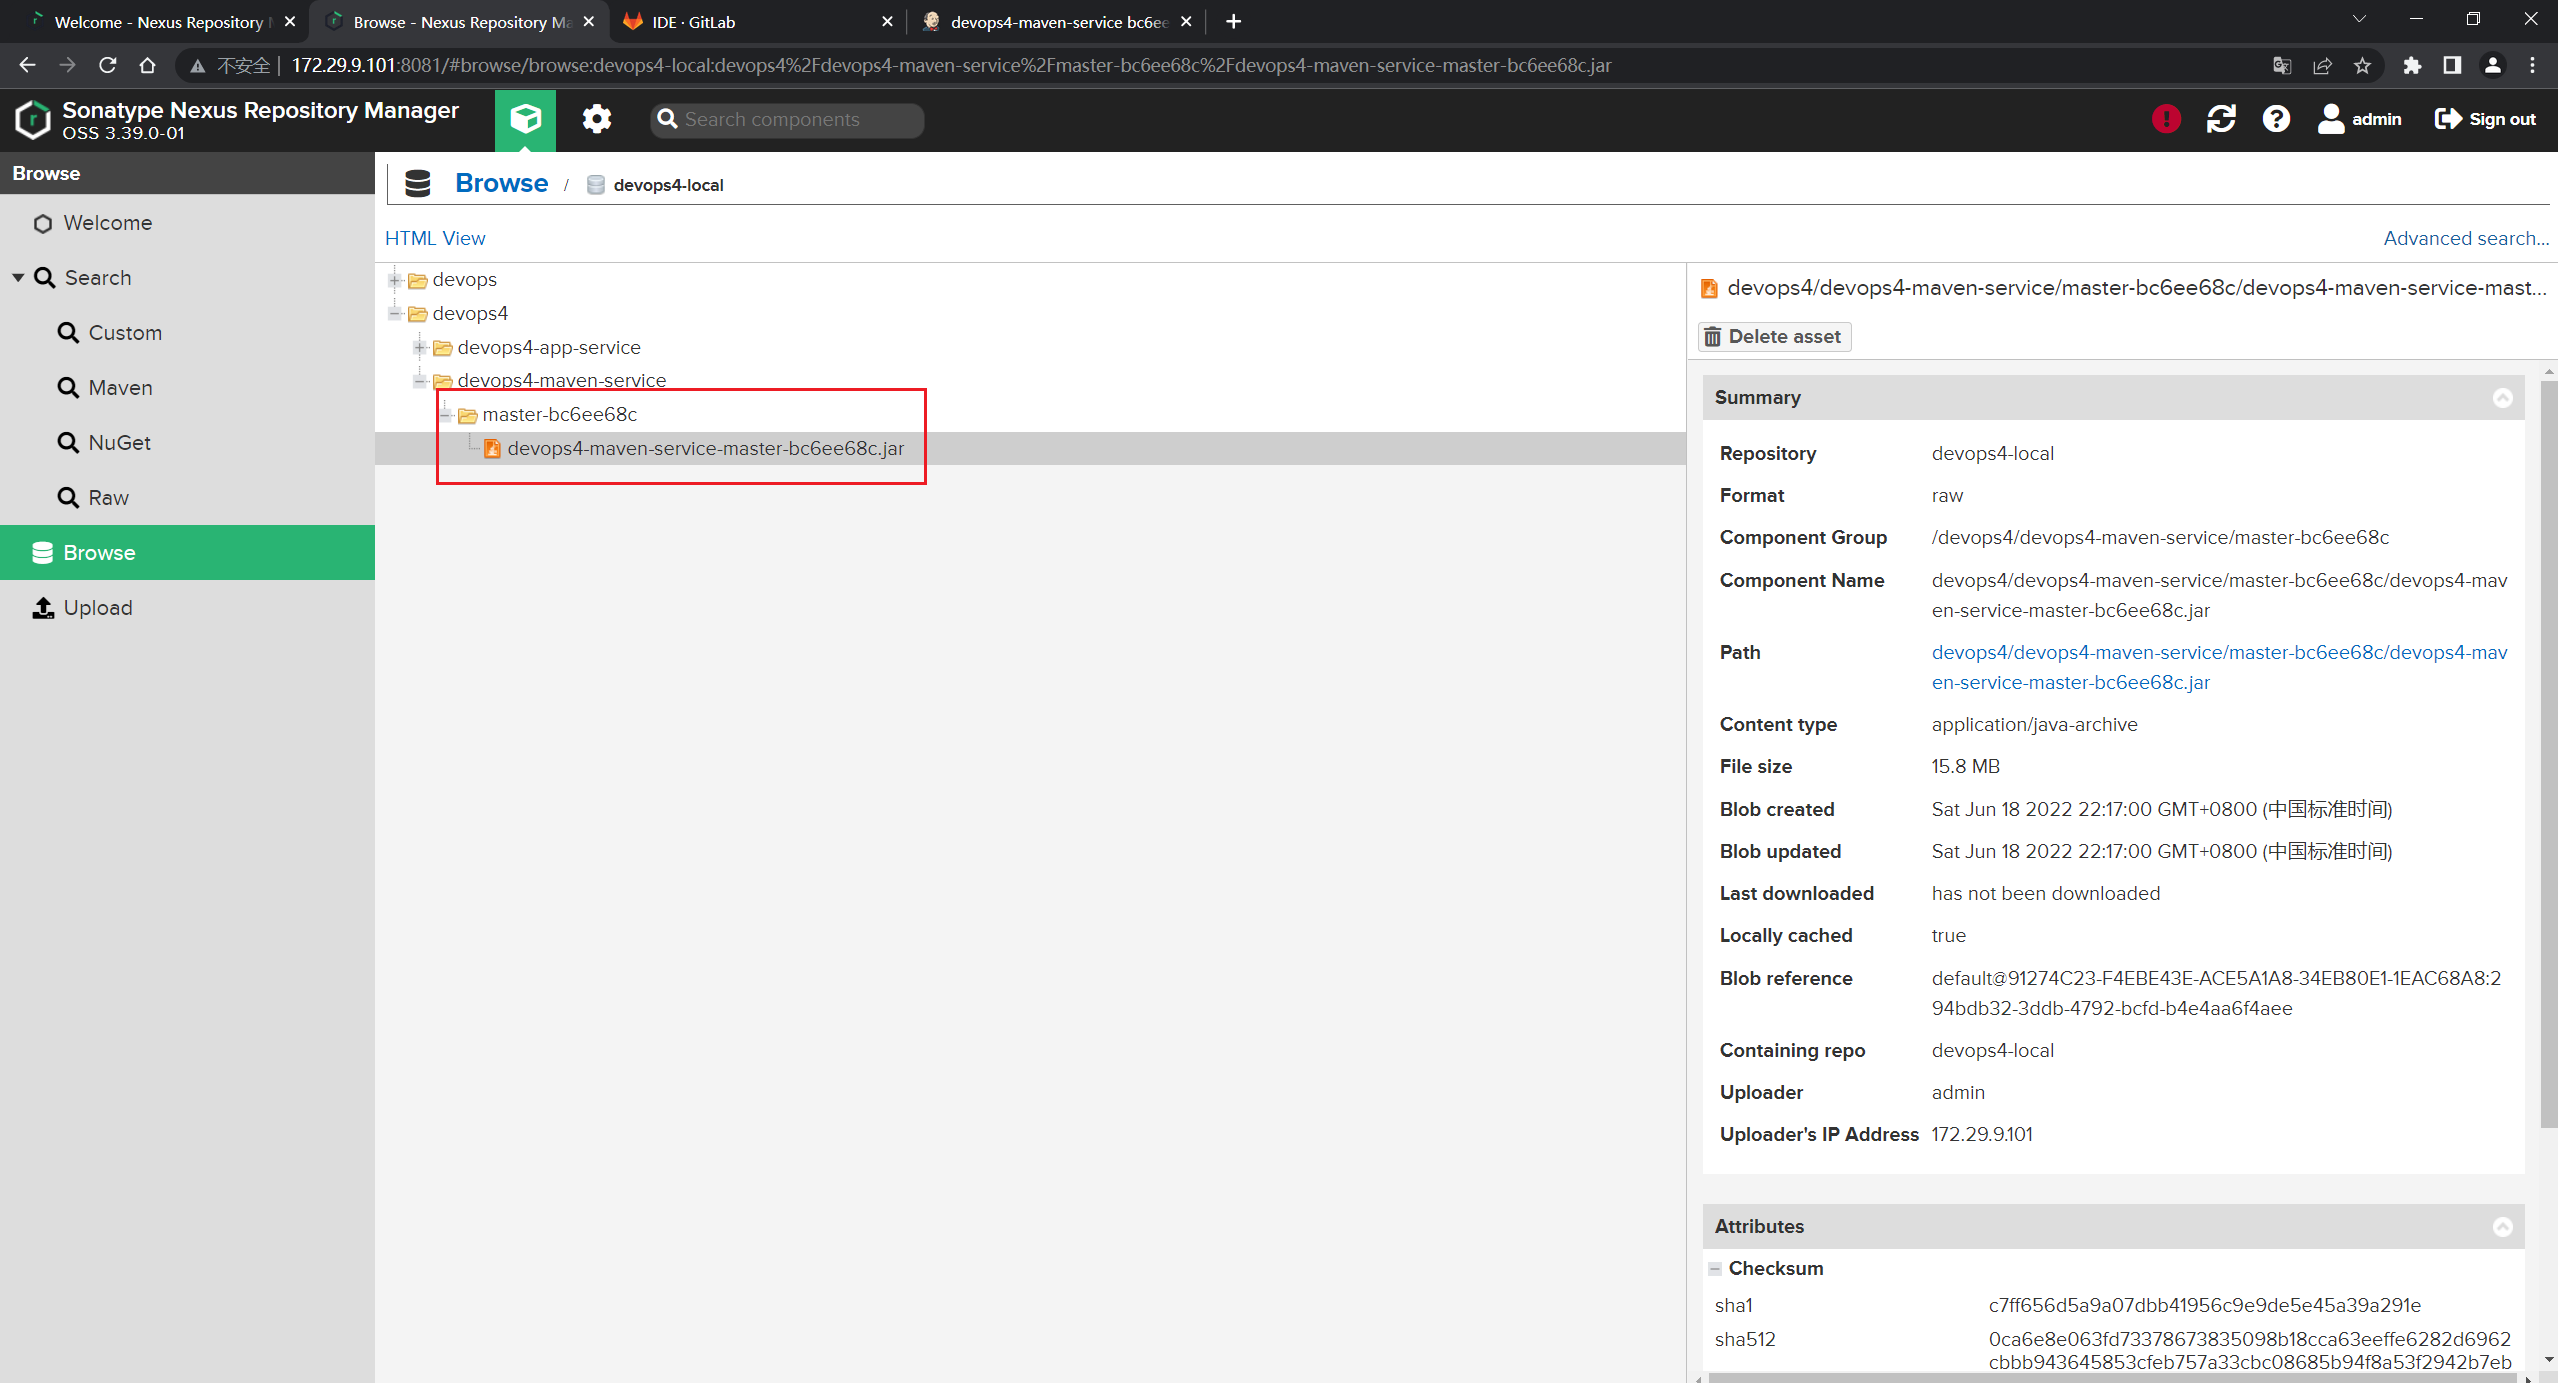Screen dimensions: 2558x1383
Task: Select devops4-maven-service-master-bc6ee68c.jar file
Action: pyautogui.click(x=705, y=449)
